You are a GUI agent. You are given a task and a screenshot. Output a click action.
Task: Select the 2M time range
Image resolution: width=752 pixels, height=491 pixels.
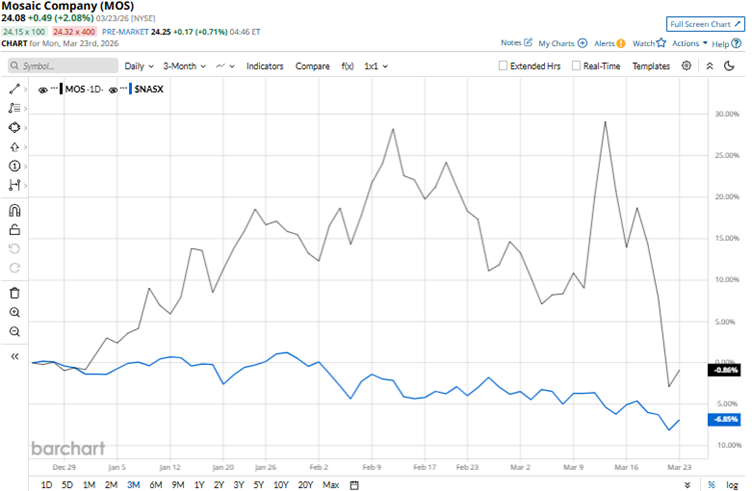click(x=111, y=485)
